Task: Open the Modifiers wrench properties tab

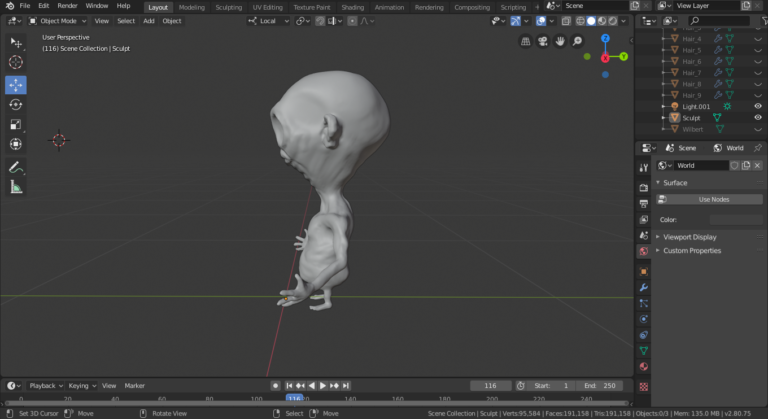Action: coord(644,288)
